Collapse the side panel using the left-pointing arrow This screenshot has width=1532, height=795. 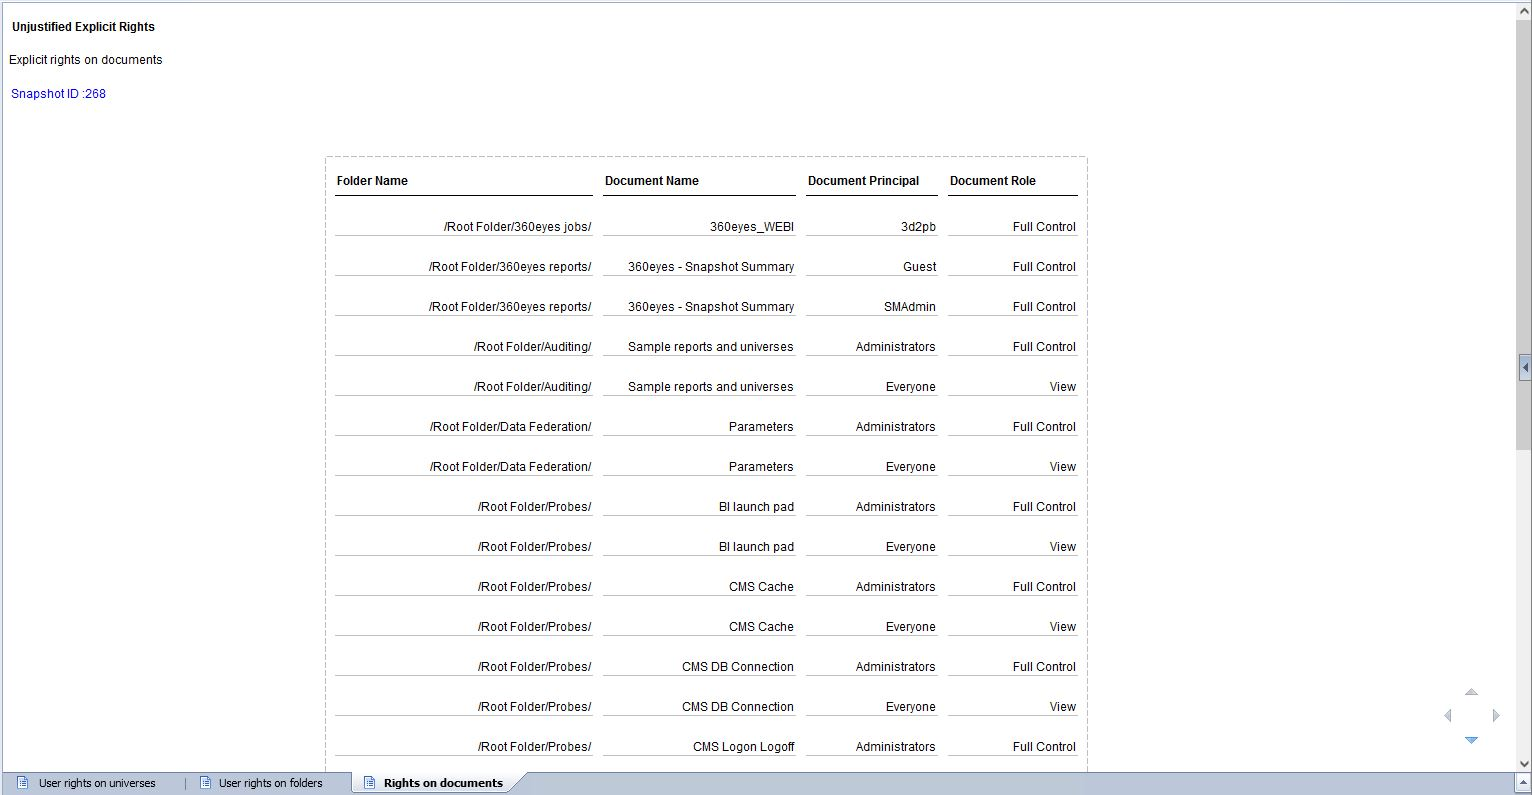click(1524, 367)
